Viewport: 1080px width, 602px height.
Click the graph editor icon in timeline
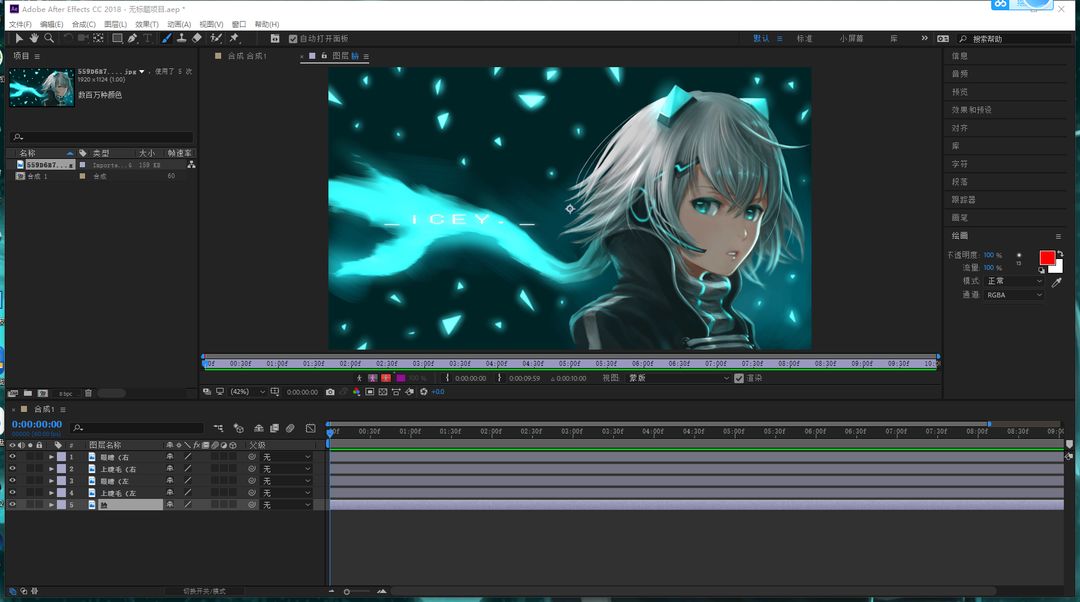[x=311, y=428]
